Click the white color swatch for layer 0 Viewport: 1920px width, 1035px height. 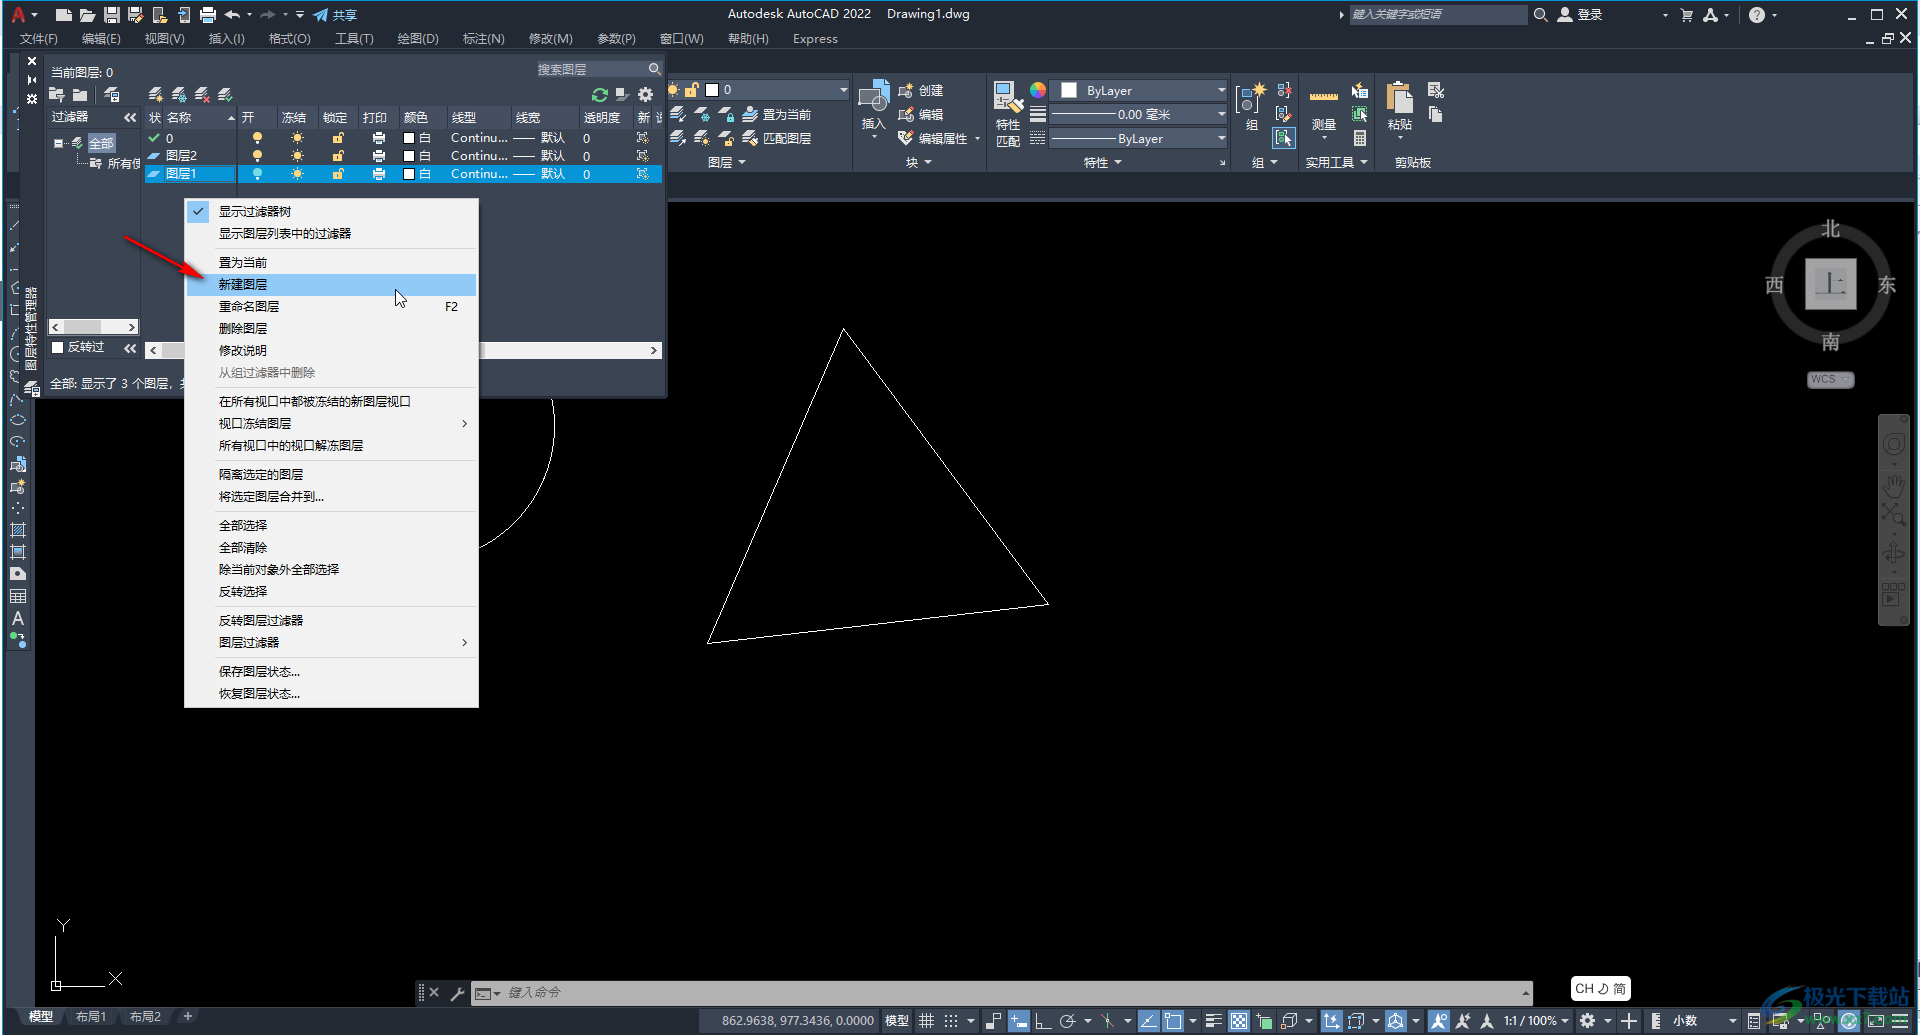(x=409, y=138)
